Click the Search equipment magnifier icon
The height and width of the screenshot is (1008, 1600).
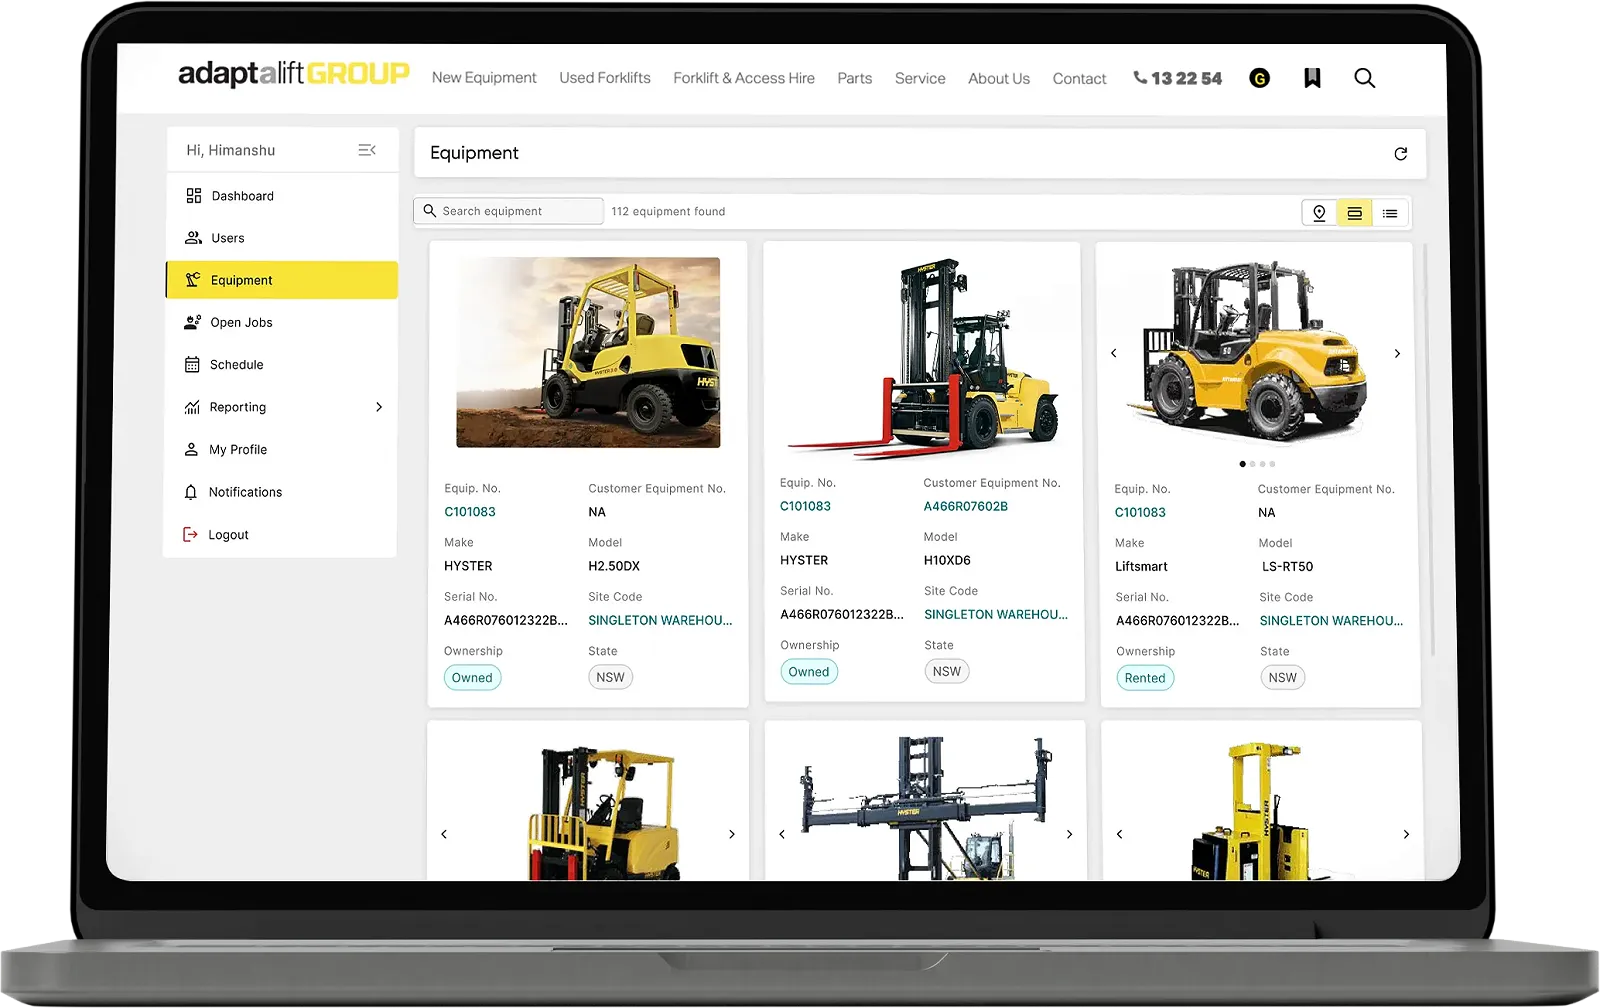pos(430,211)
